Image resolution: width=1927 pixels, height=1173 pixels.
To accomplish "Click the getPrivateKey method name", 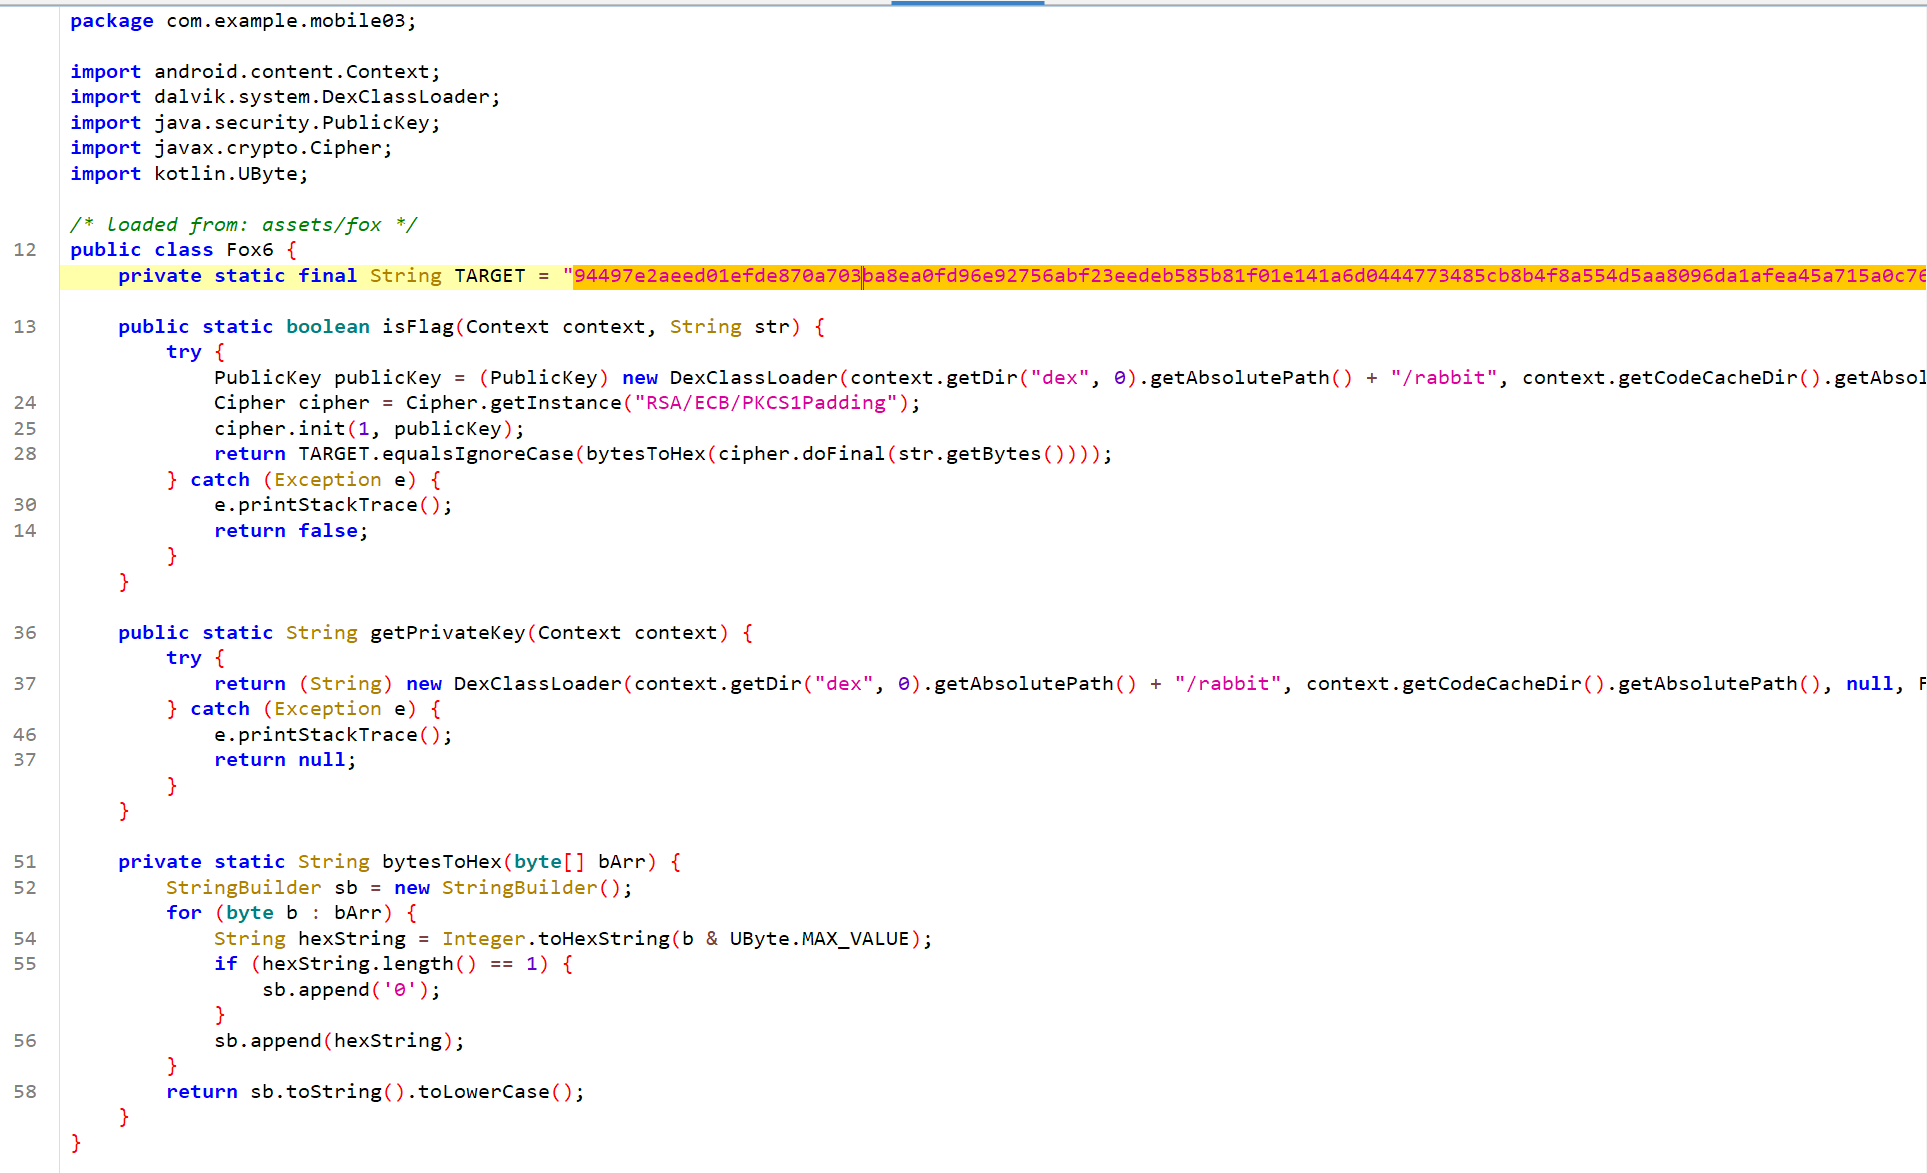I will pos(447,633).
